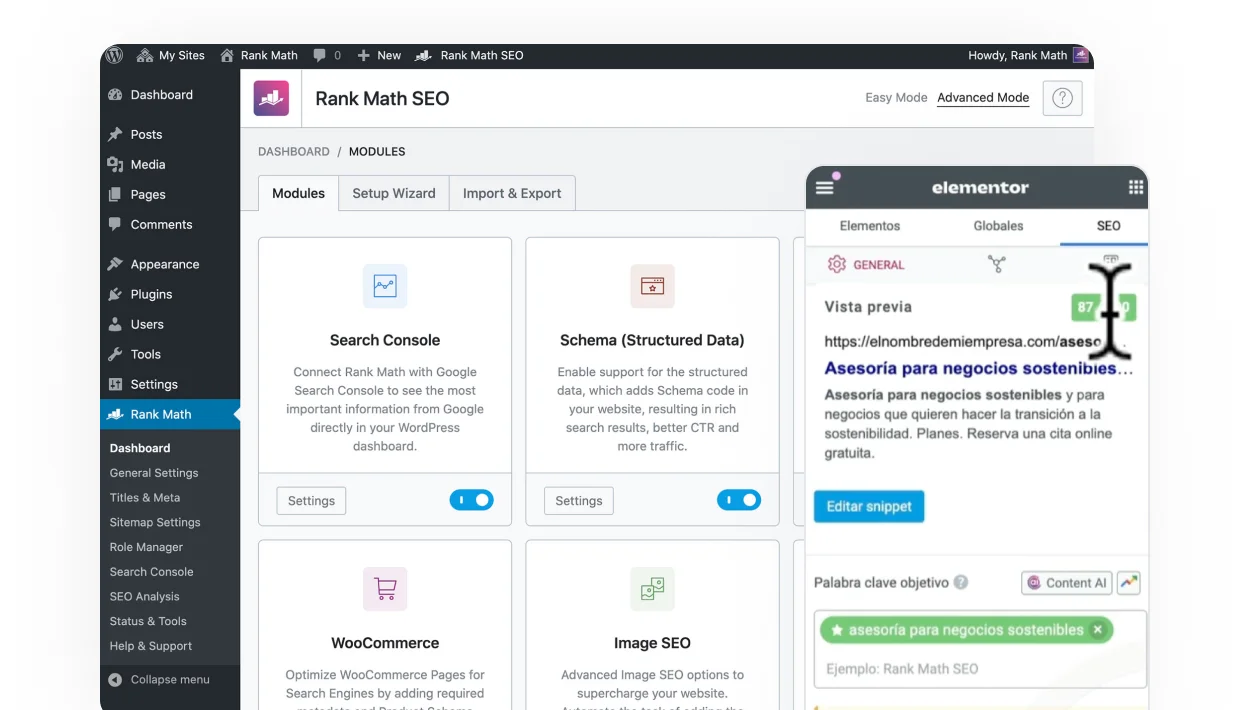The width and height of the screenshot is (1238, 710).
Task: Collapse the admin sidebar menu
Action: point(159,680)
